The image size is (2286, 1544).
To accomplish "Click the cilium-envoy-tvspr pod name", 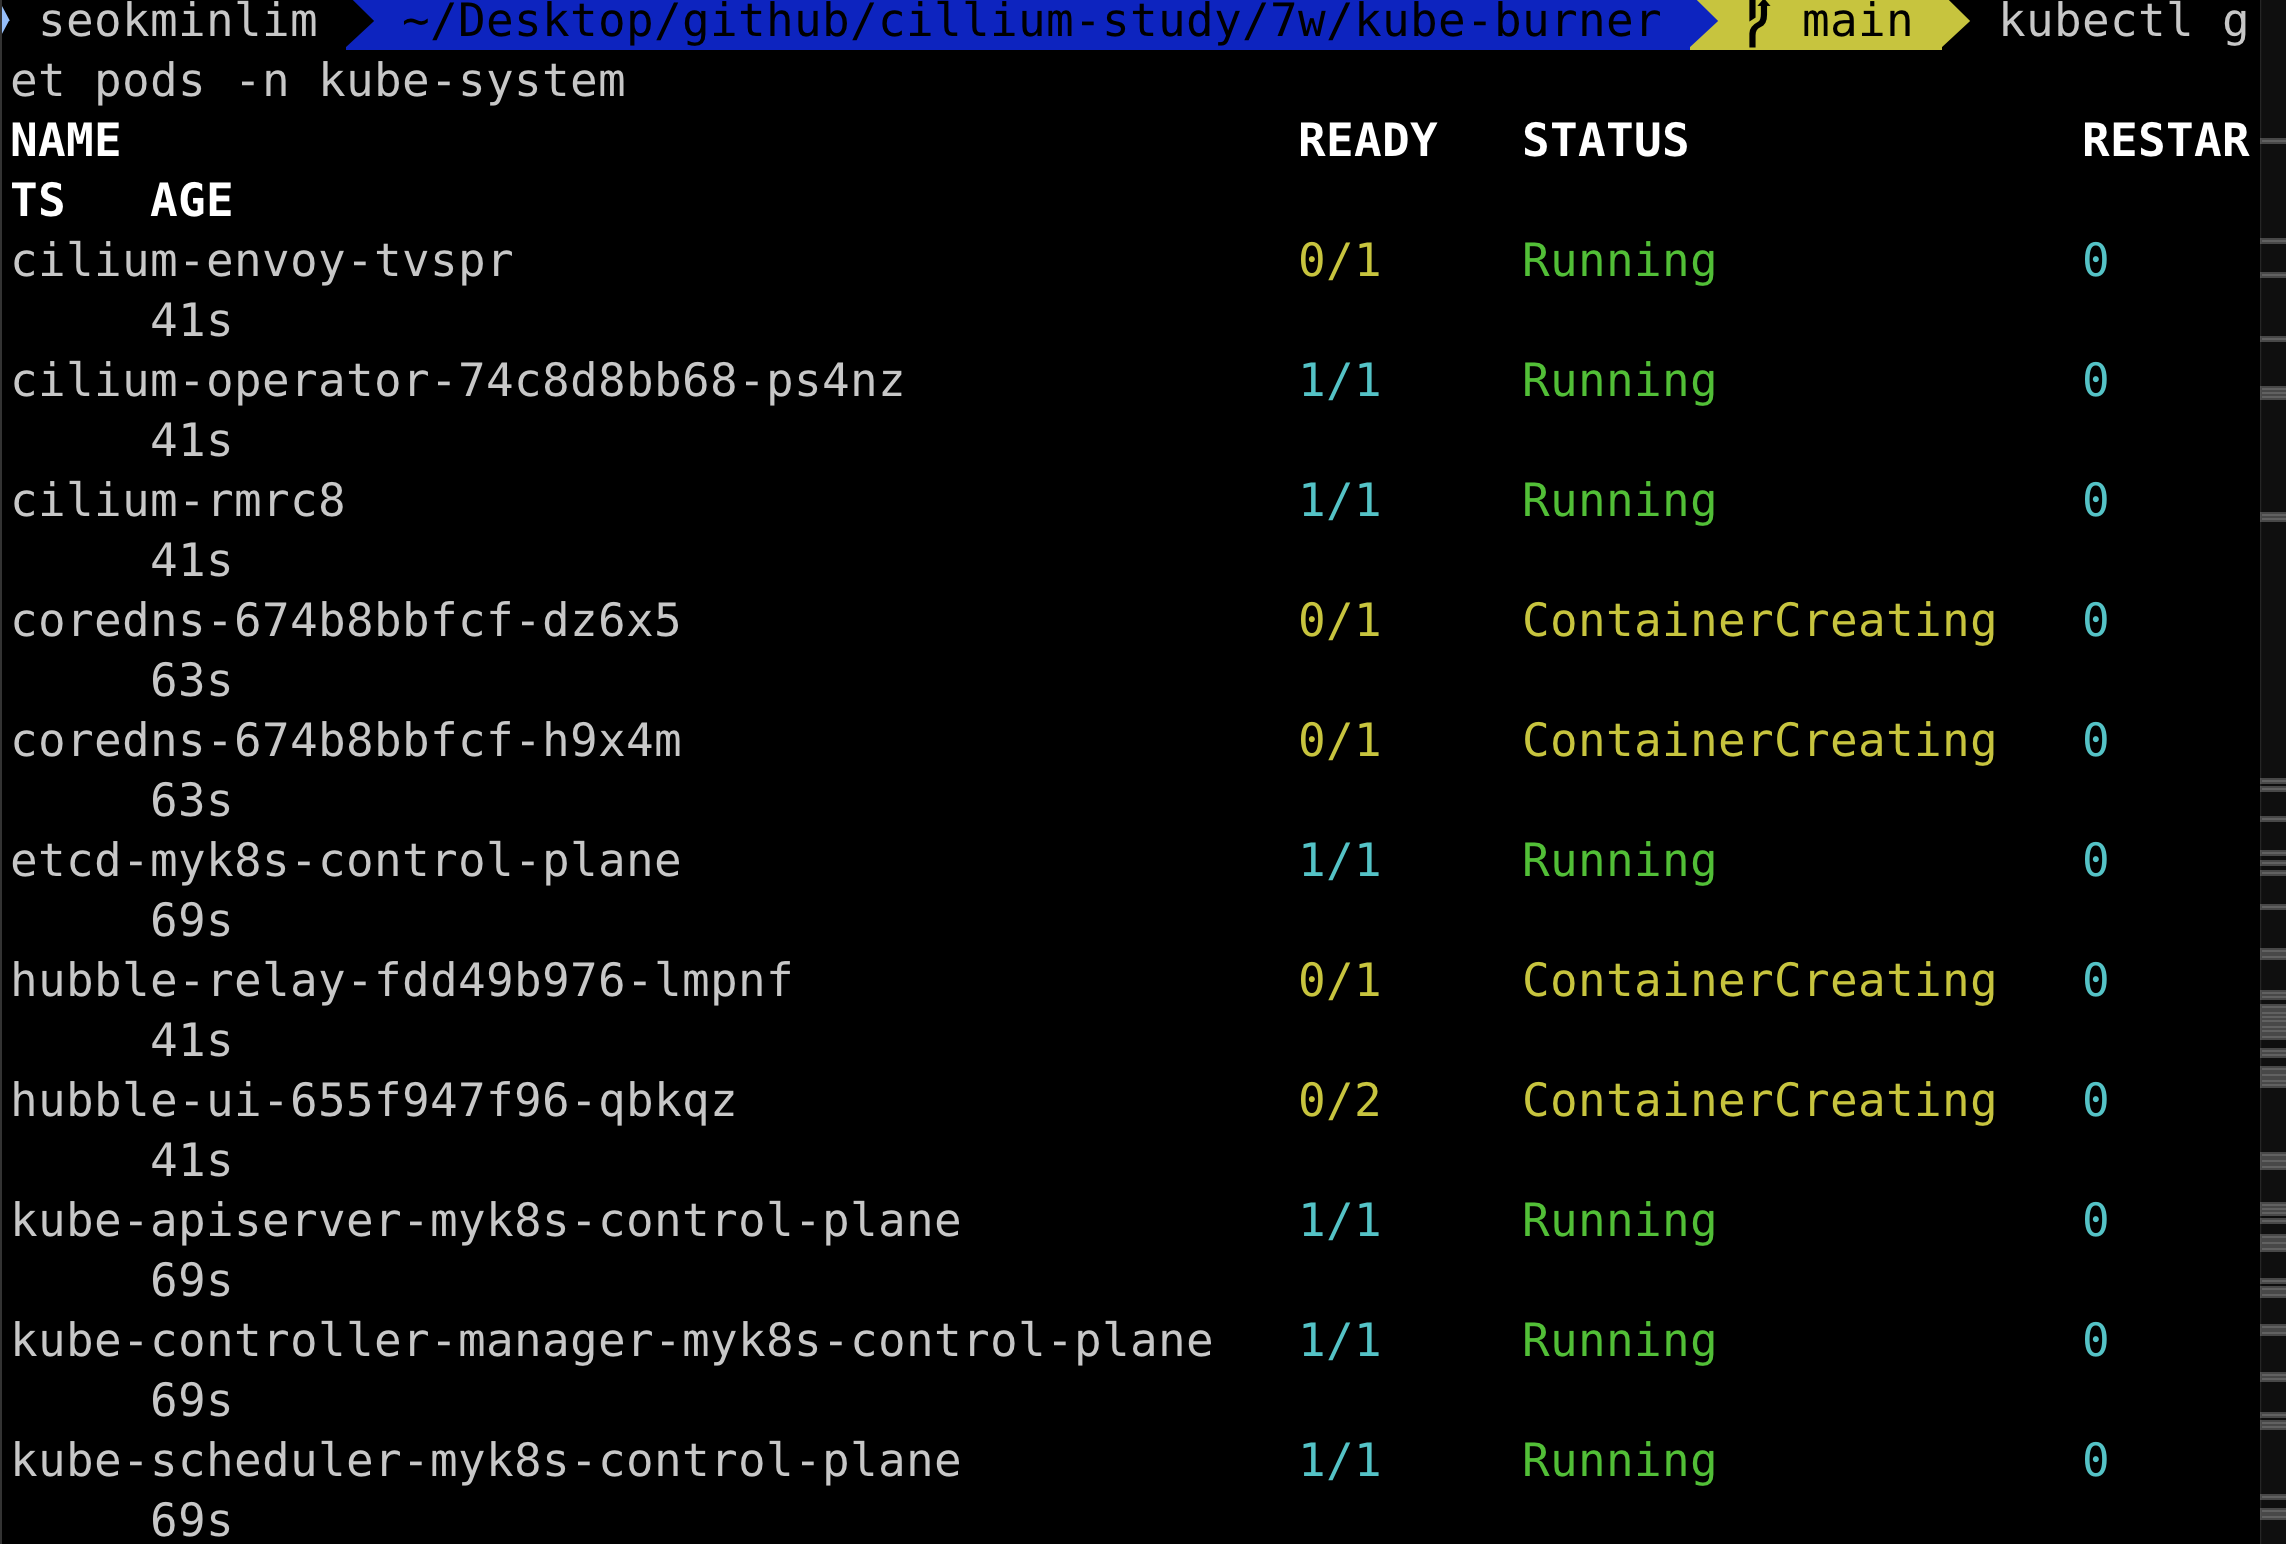I will point(262,261).
